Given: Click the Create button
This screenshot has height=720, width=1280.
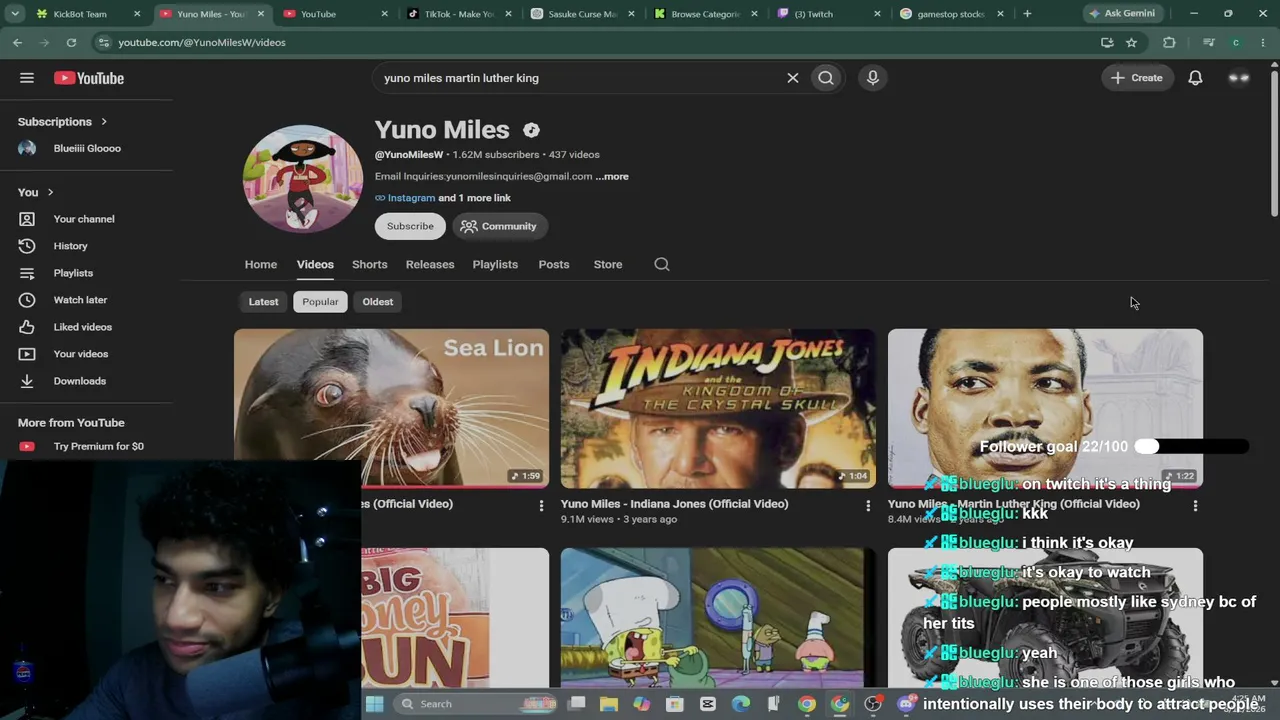Looking at the screenshot, I should pos(1137,78).
